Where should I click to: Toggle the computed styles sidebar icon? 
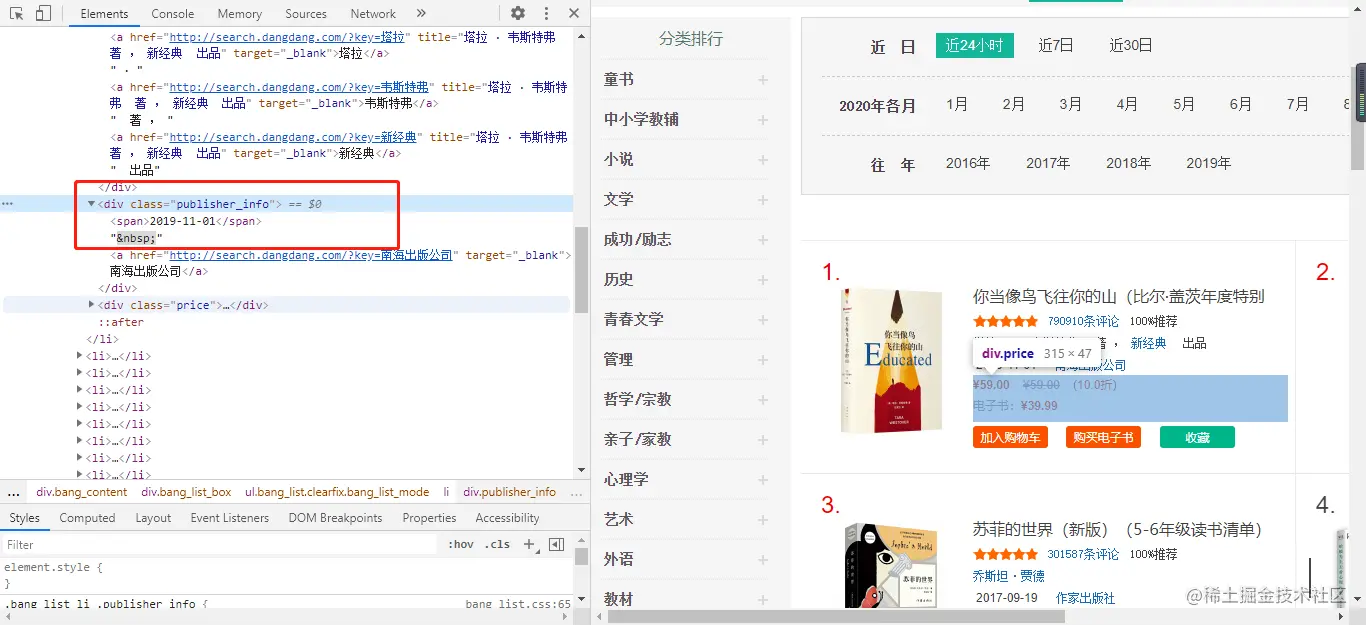[557, 545]
